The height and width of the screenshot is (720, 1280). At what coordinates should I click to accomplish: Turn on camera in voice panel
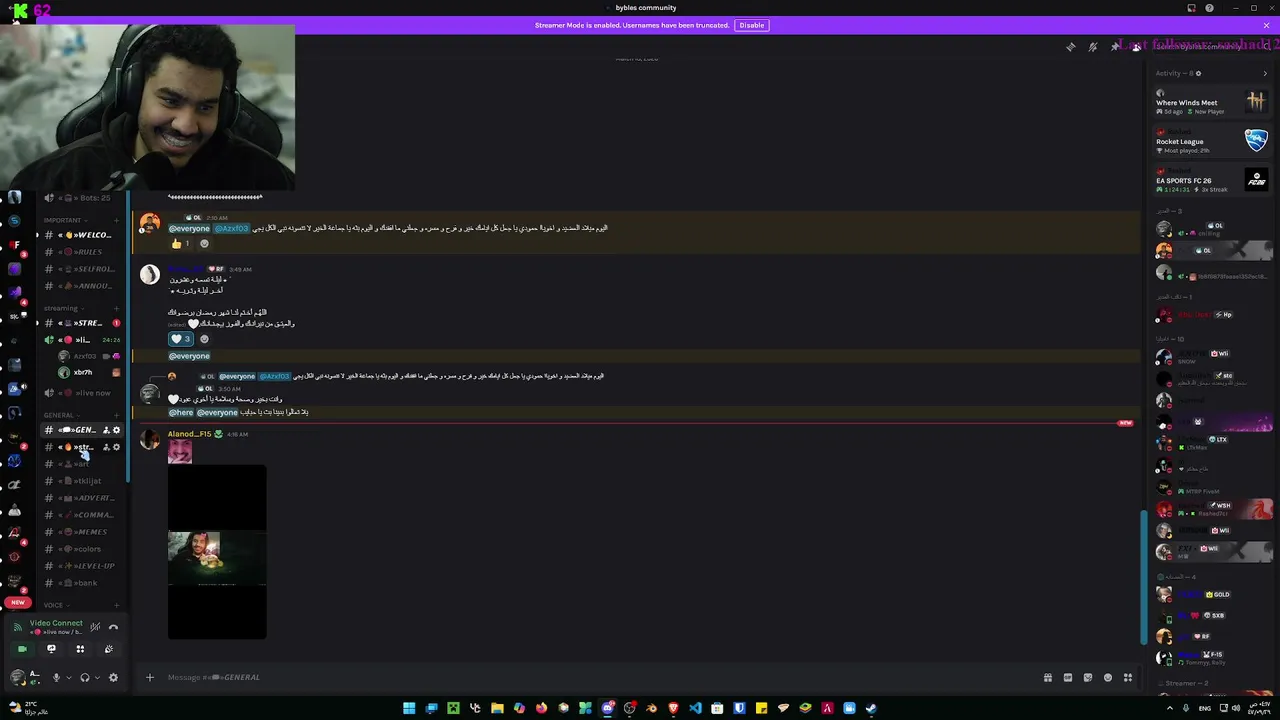click(x=22, y=649)
